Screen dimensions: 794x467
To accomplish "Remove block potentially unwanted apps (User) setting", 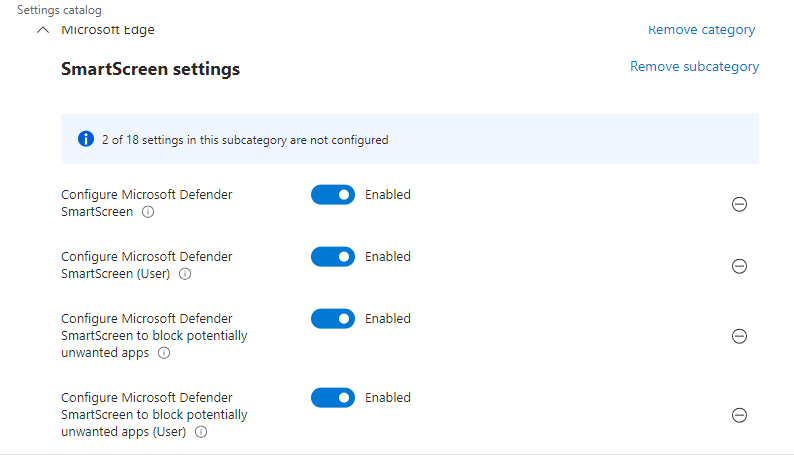I will [x=740, y=415].
